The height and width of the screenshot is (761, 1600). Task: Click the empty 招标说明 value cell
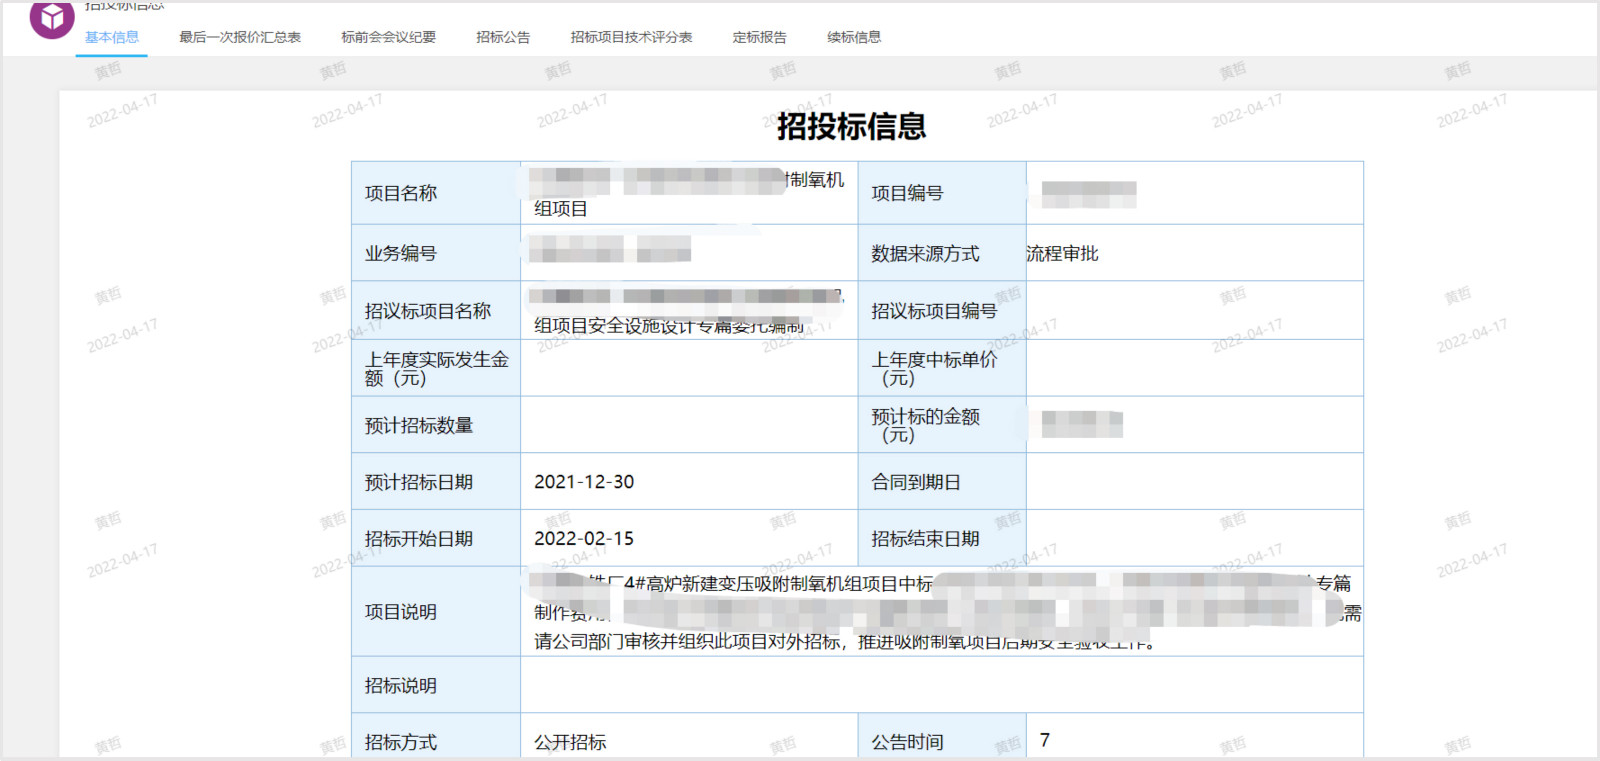coord(942,685)
